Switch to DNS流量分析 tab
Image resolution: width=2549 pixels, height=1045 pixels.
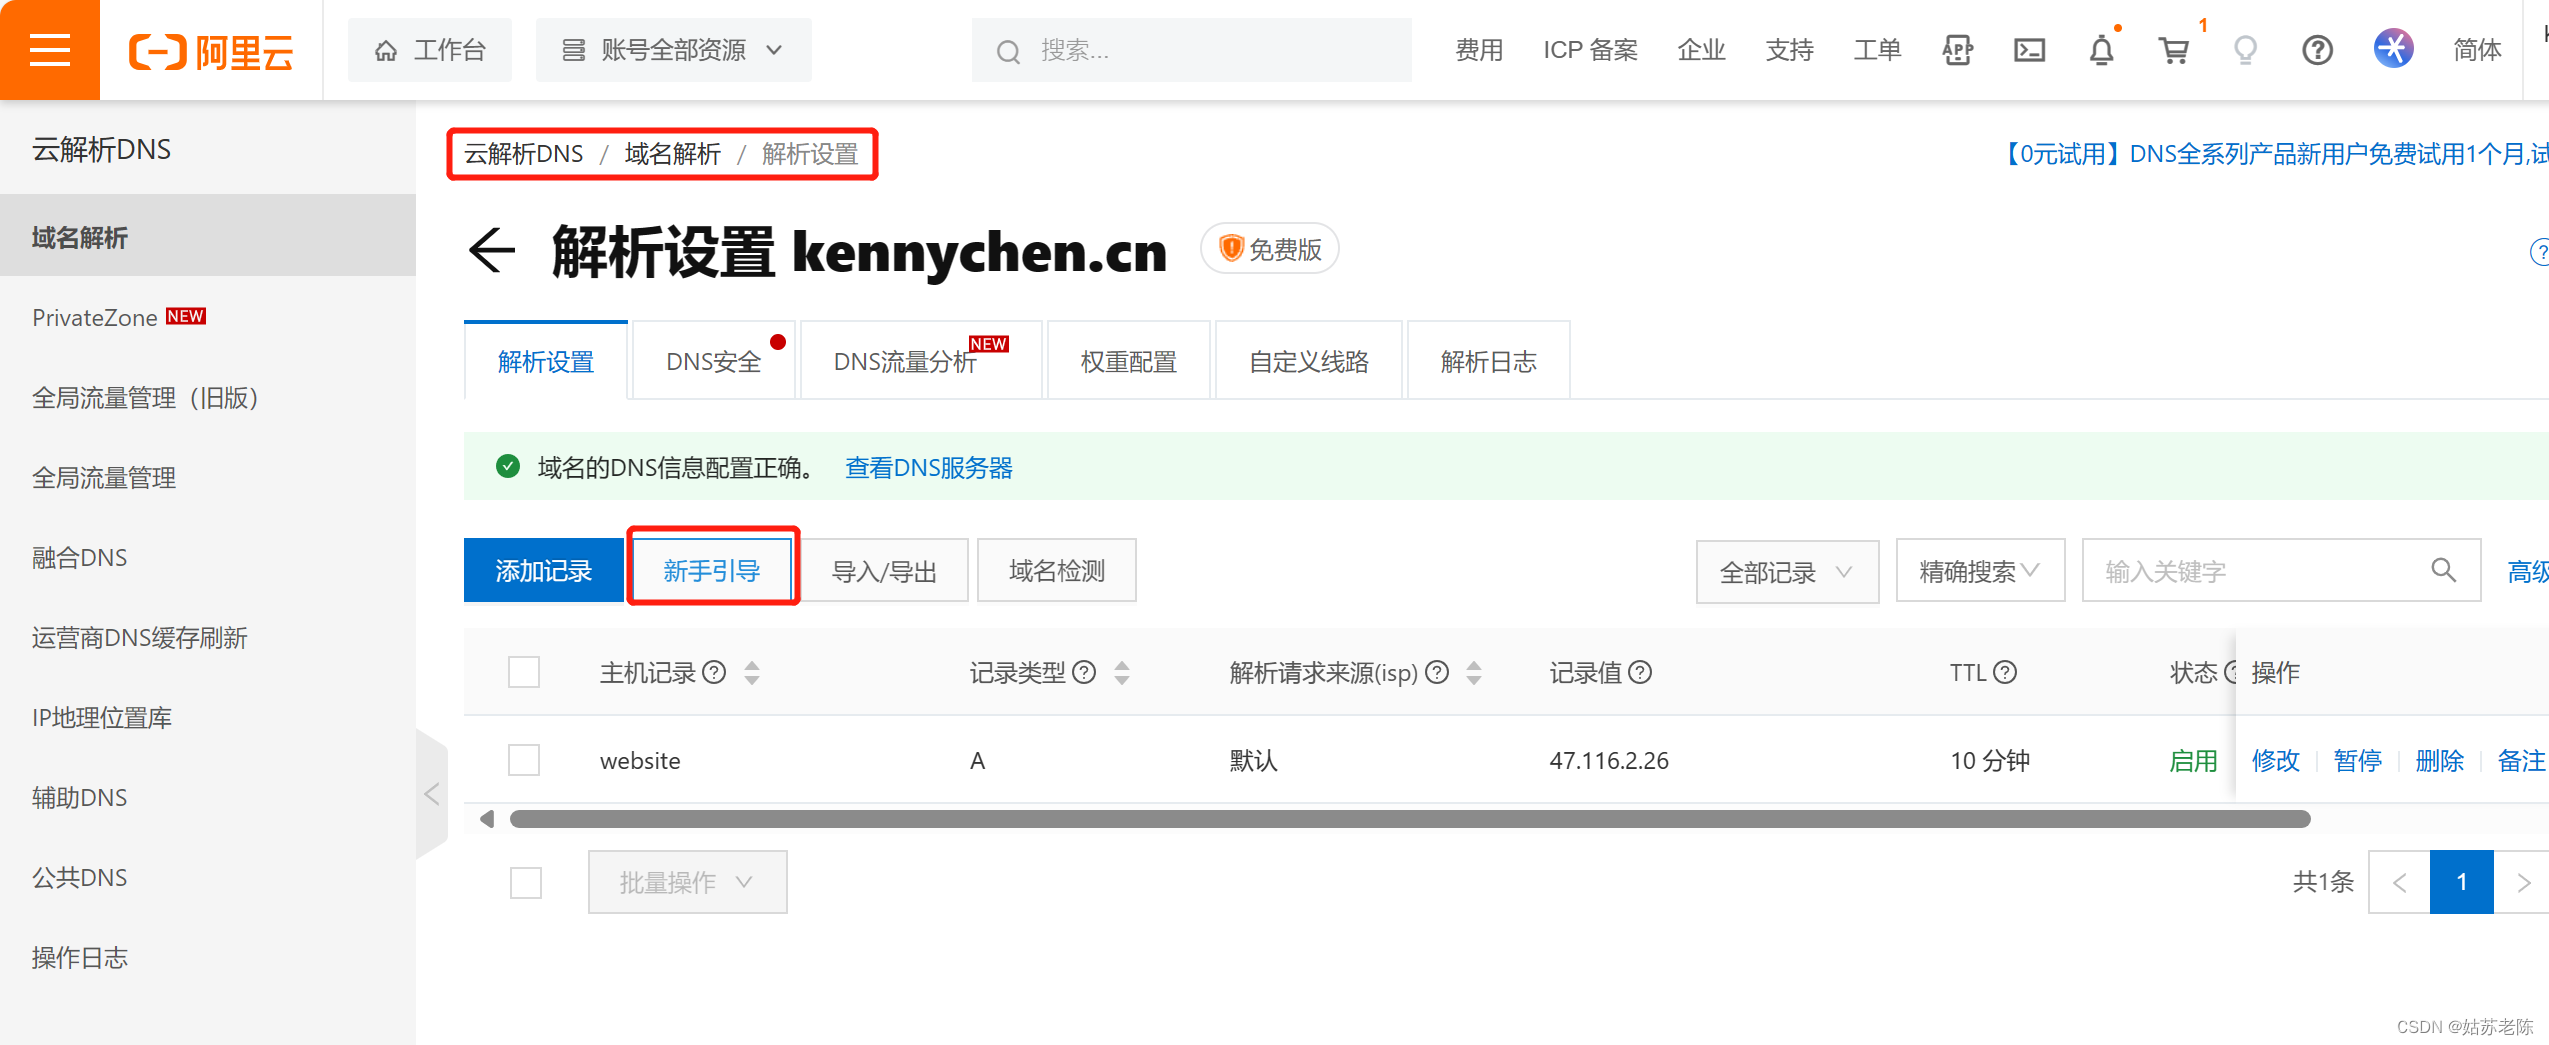click(921, 361)
